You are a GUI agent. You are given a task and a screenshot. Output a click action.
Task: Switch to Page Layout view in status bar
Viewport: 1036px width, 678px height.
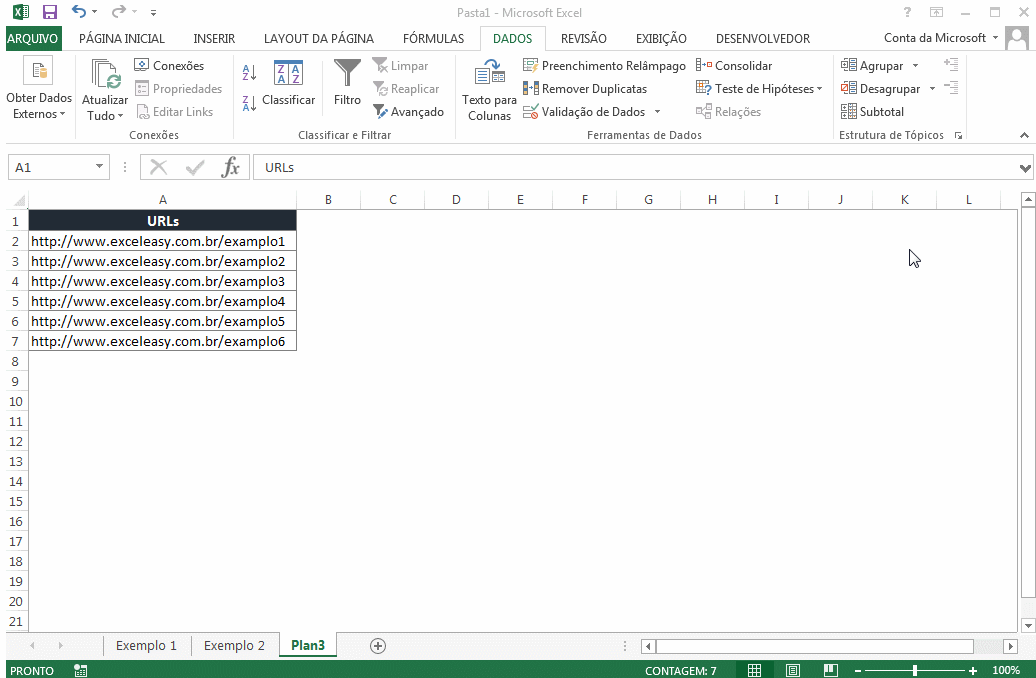click(792, 670)
